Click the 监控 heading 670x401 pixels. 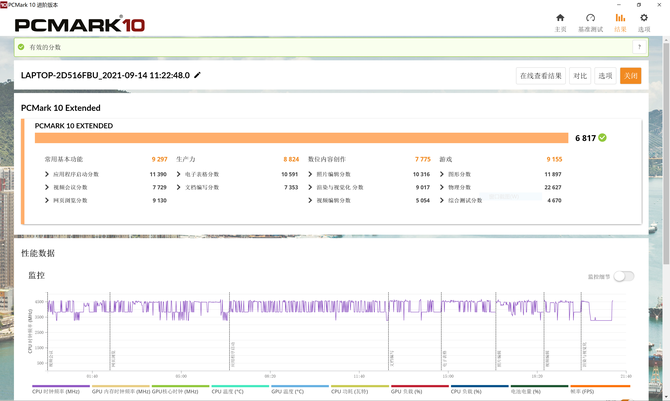click(x=37, y=275)
